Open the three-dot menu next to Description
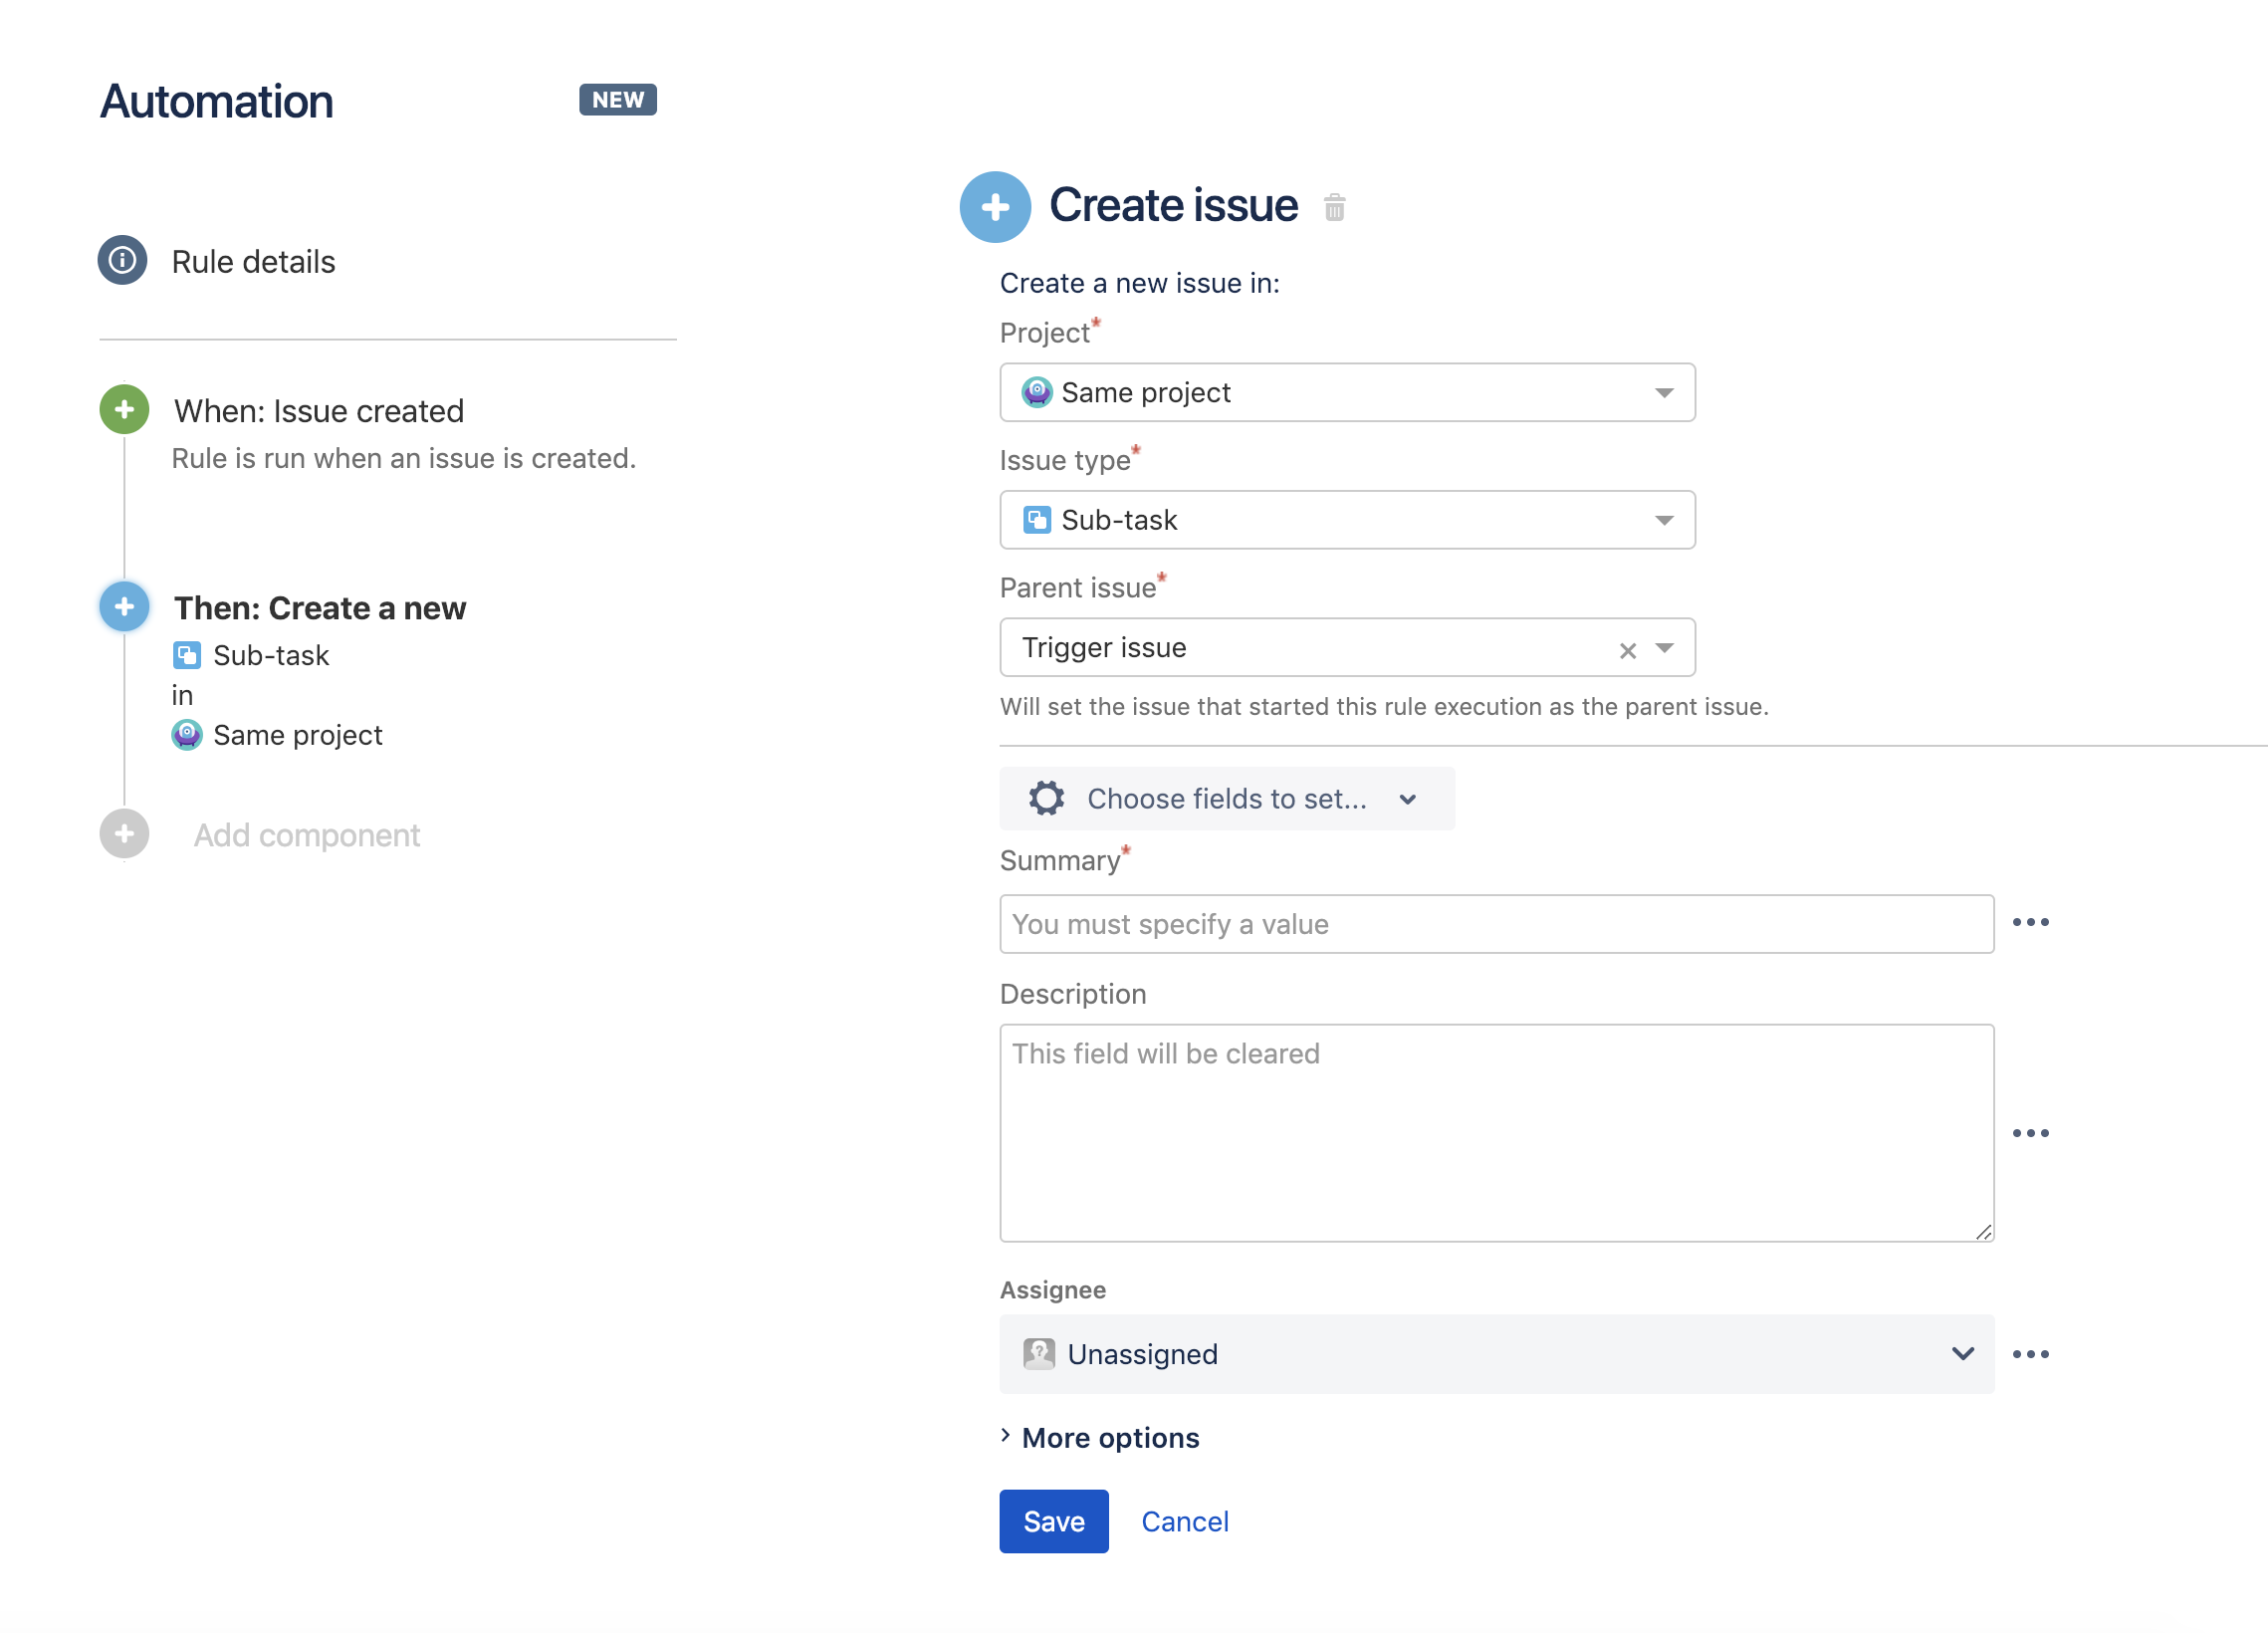 [2030, 1134]
